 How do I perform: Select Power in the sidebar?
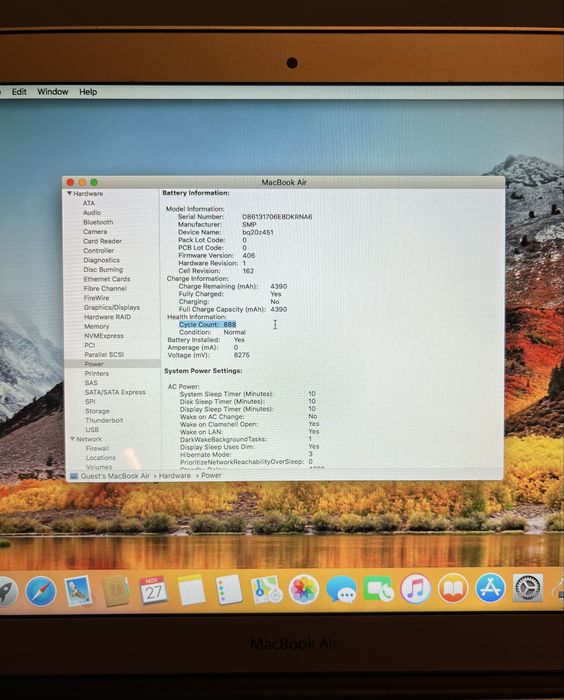coord(113,364)
